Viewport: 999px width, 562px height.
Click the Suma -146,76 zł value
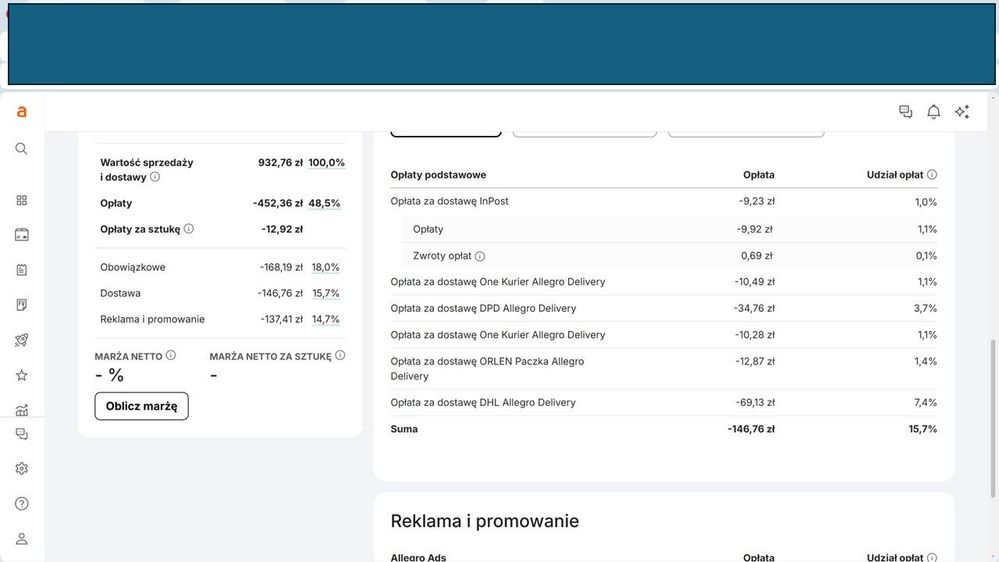(x=751, y=429)
